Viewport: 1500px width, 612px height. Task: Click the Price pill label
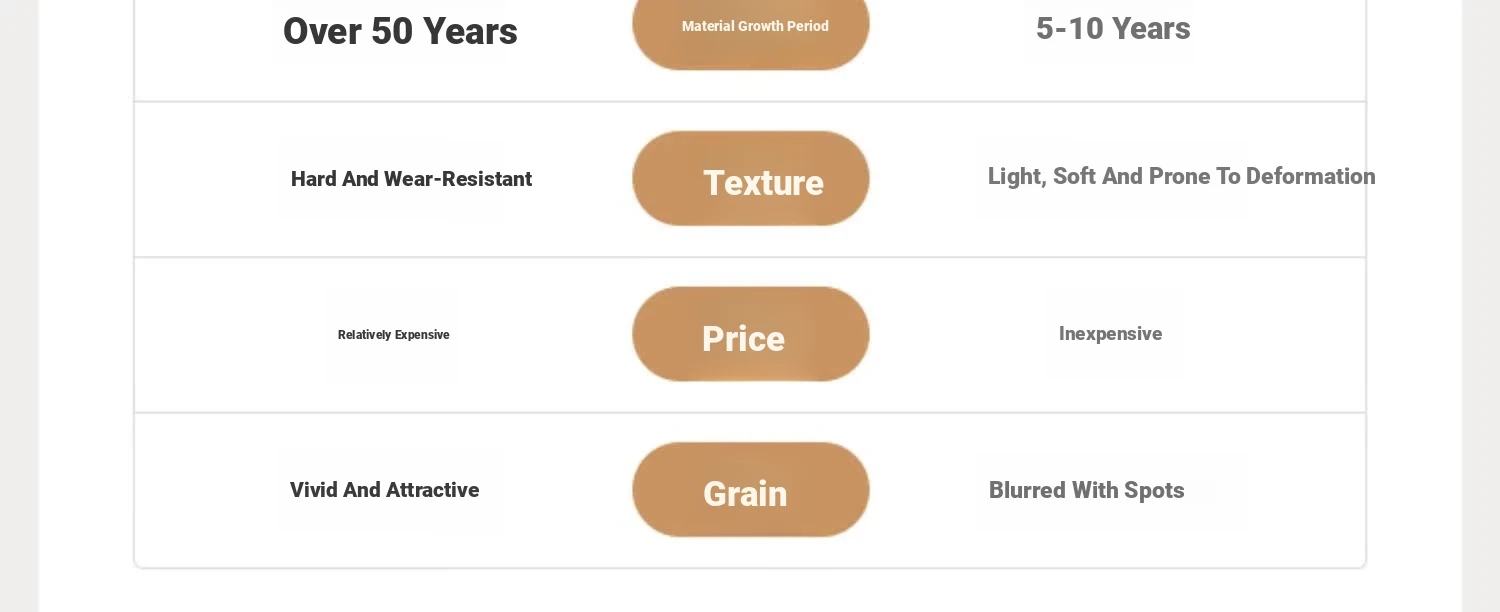751,334
